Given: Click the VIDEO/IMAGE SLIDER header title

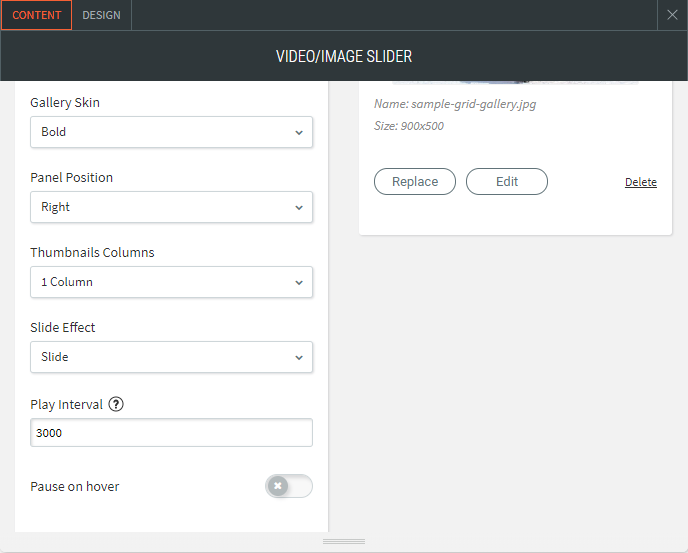Looking at the screenshot, I should tap(344, 56).
